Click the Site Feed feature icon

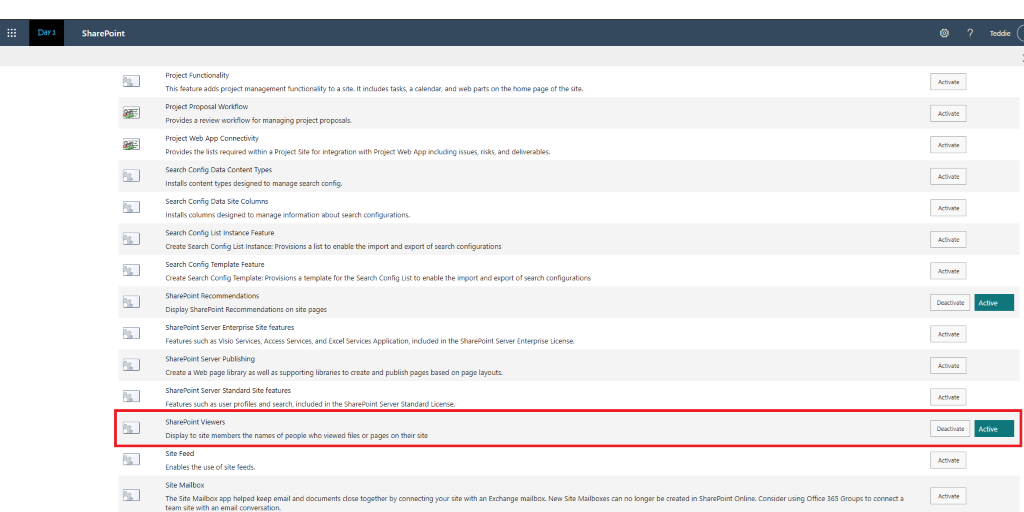coord(131,460)
